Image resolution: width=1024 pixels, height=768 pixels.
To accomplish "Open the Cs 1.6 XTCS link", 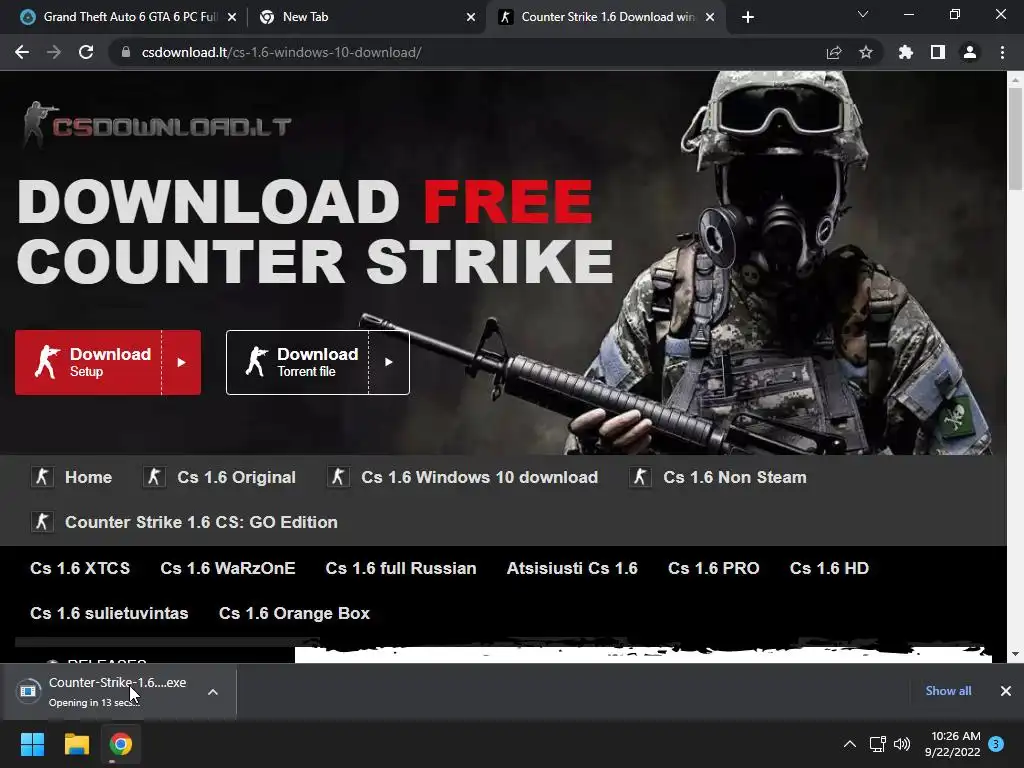I will pos(80,568).
